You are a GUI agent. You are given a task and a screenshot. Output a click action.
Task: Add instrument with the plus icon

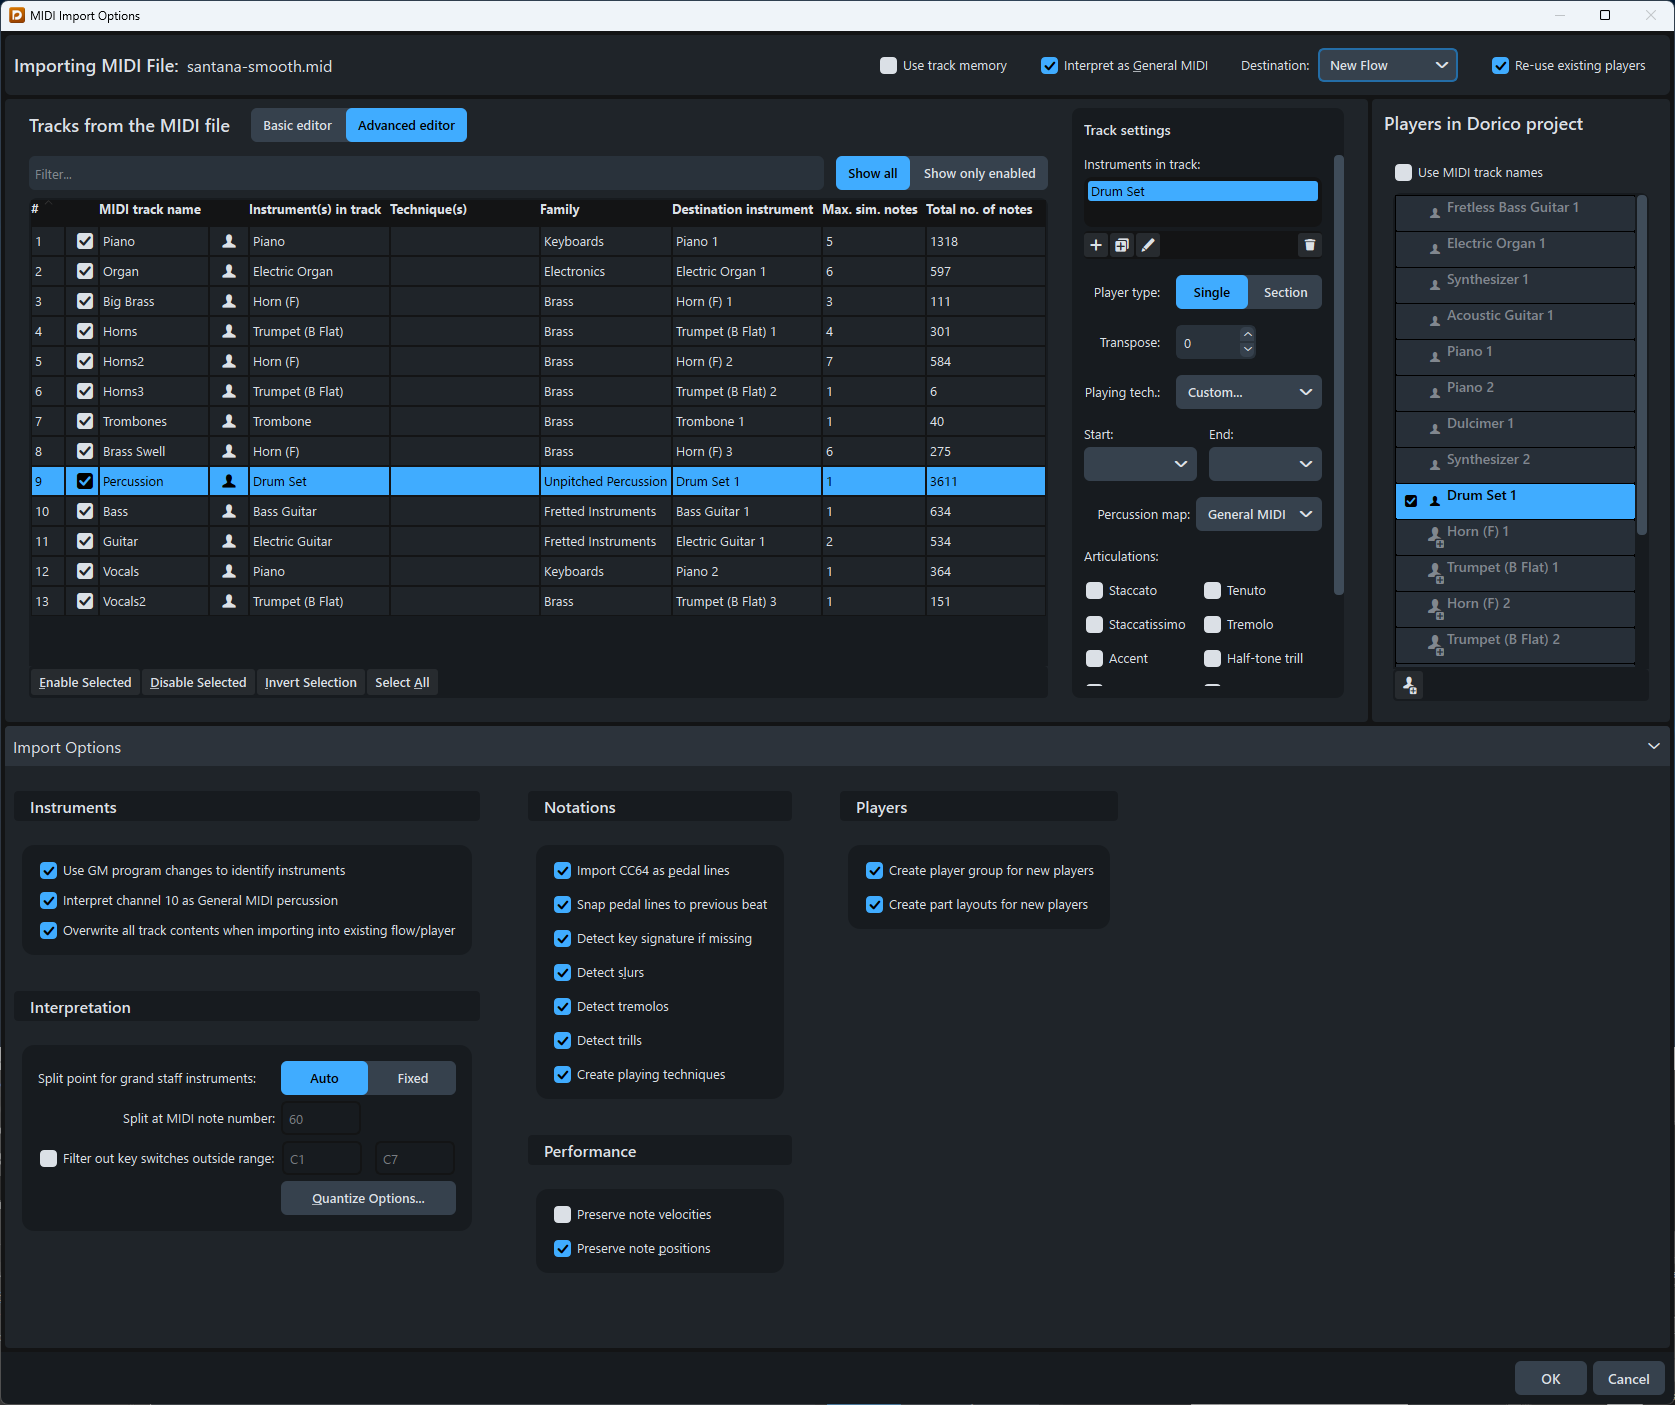coord(1096,245)
